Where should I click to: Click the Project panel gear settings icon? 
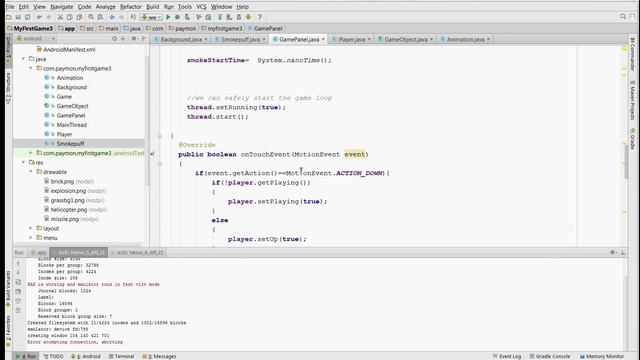pos(134,39)
